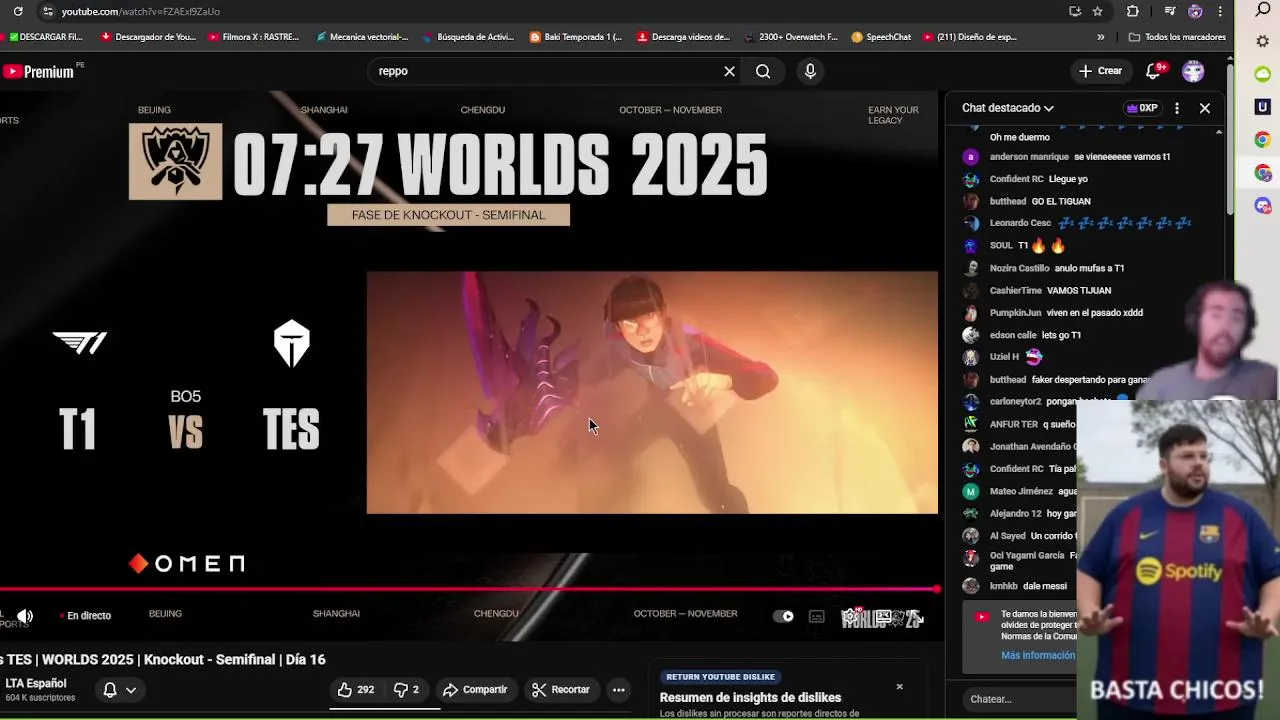Screen dimensions: 1280x720
Task: Toggle autoplay switch in player
Action: (784, 616)
